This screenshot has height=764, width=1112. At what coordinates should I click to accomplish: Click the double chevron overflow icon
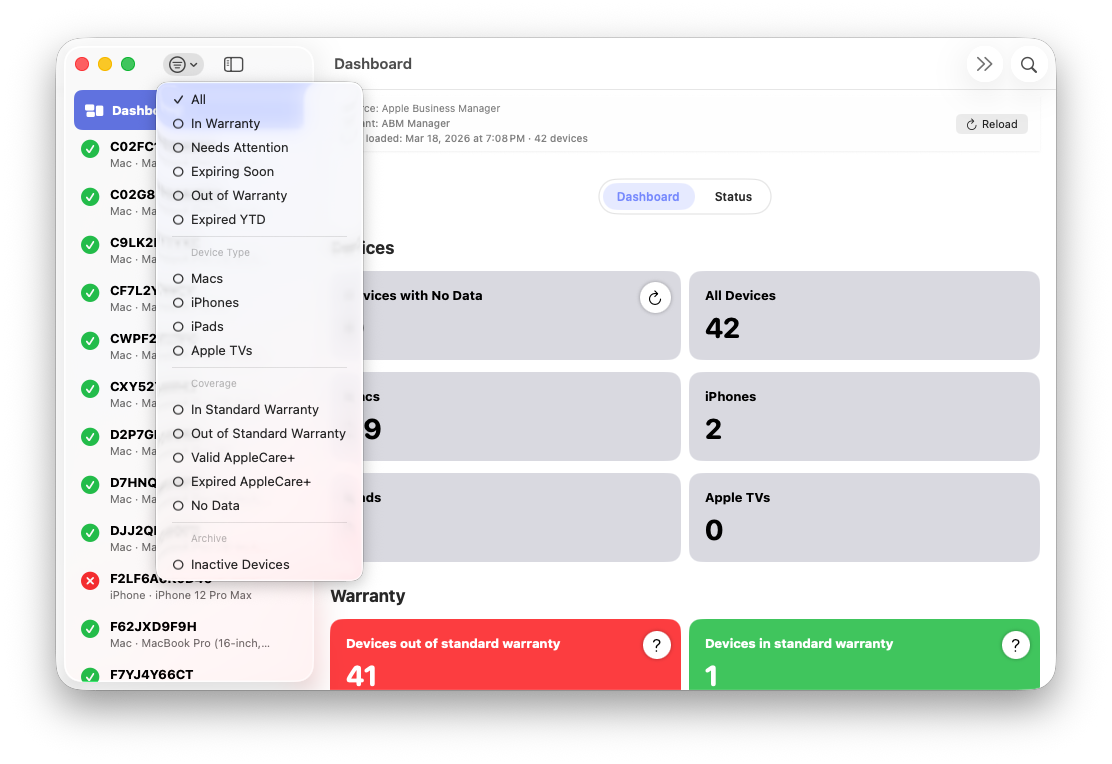tap(984, 65)
